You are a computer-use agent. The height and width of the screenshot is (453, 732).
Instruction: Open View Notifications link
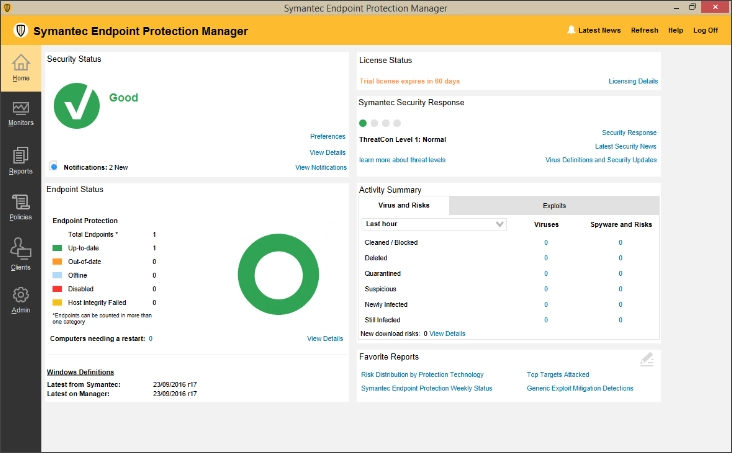click(321, 167)
